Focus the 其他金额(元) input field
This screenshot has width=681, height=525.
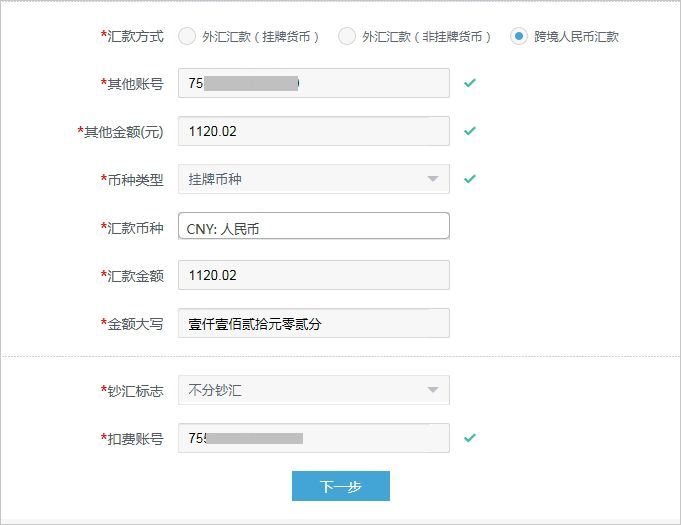313,131
